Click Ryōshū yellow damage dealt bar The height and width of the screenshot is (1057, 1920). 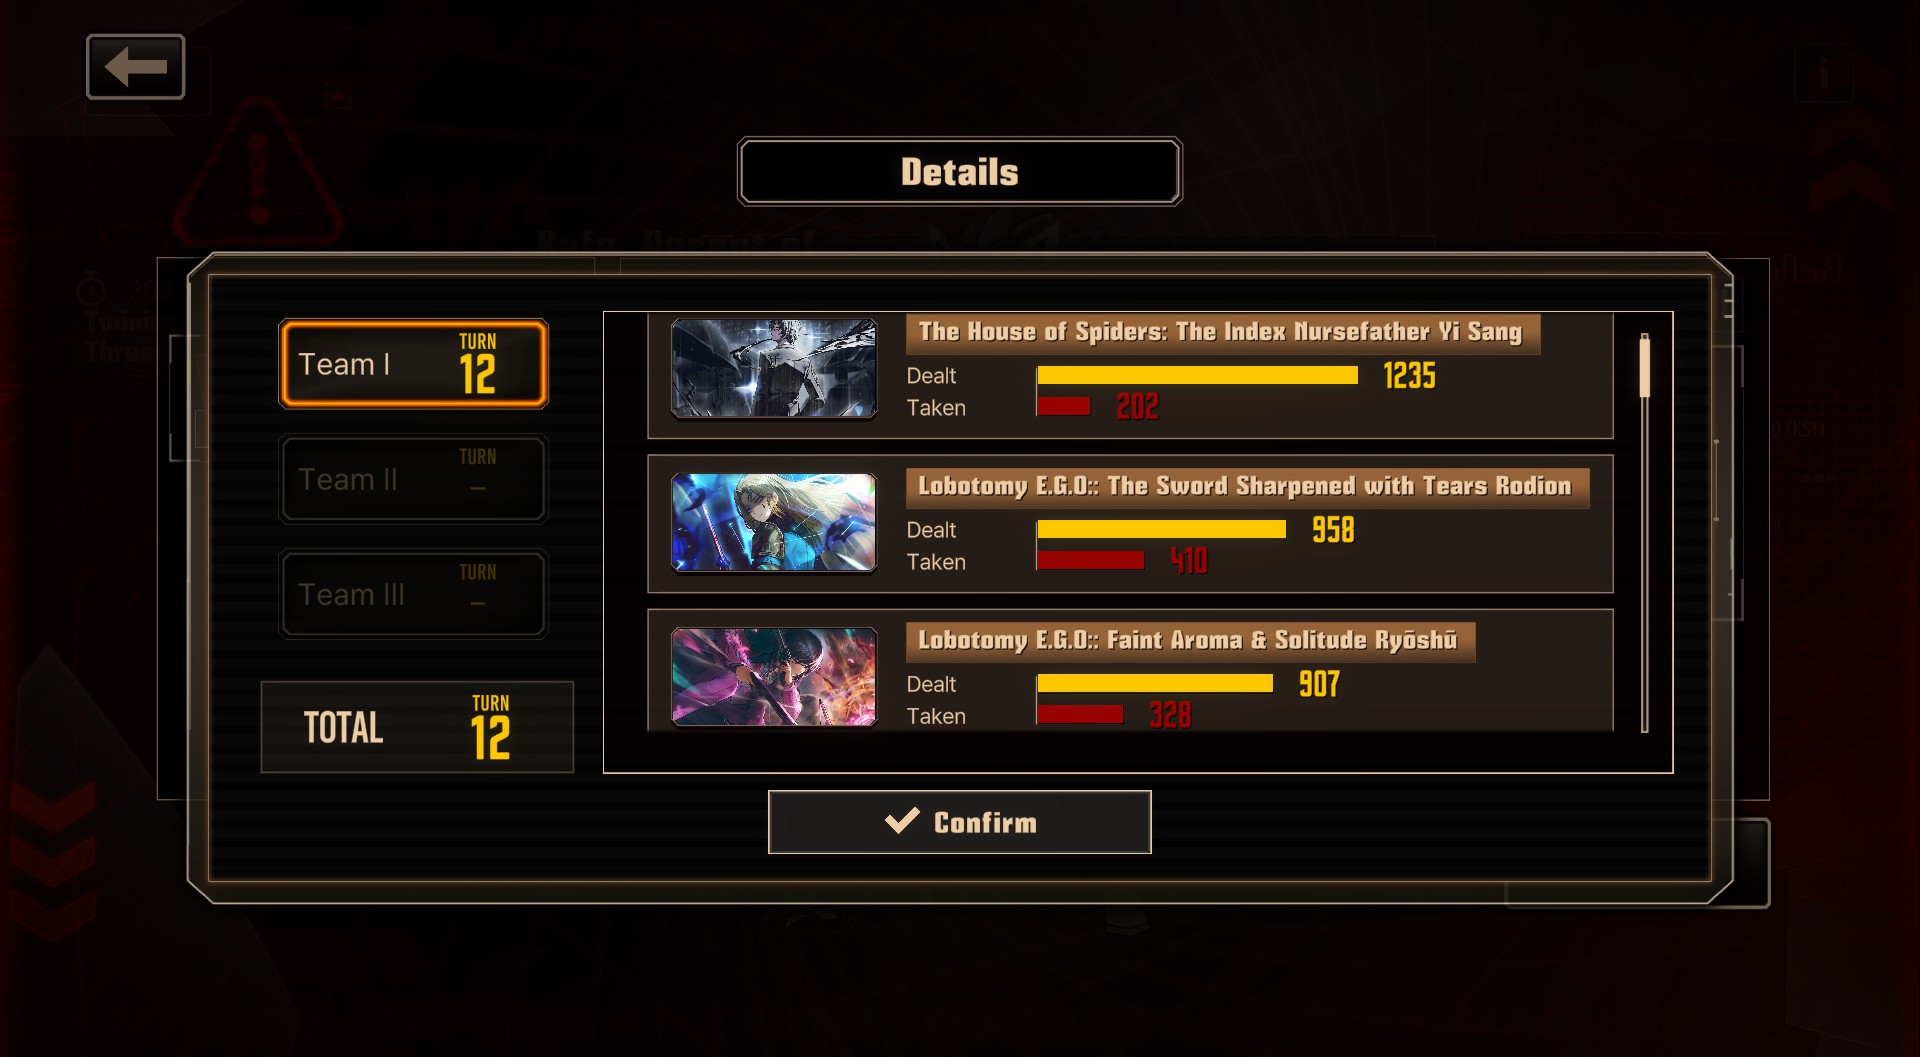[1155, 683]
